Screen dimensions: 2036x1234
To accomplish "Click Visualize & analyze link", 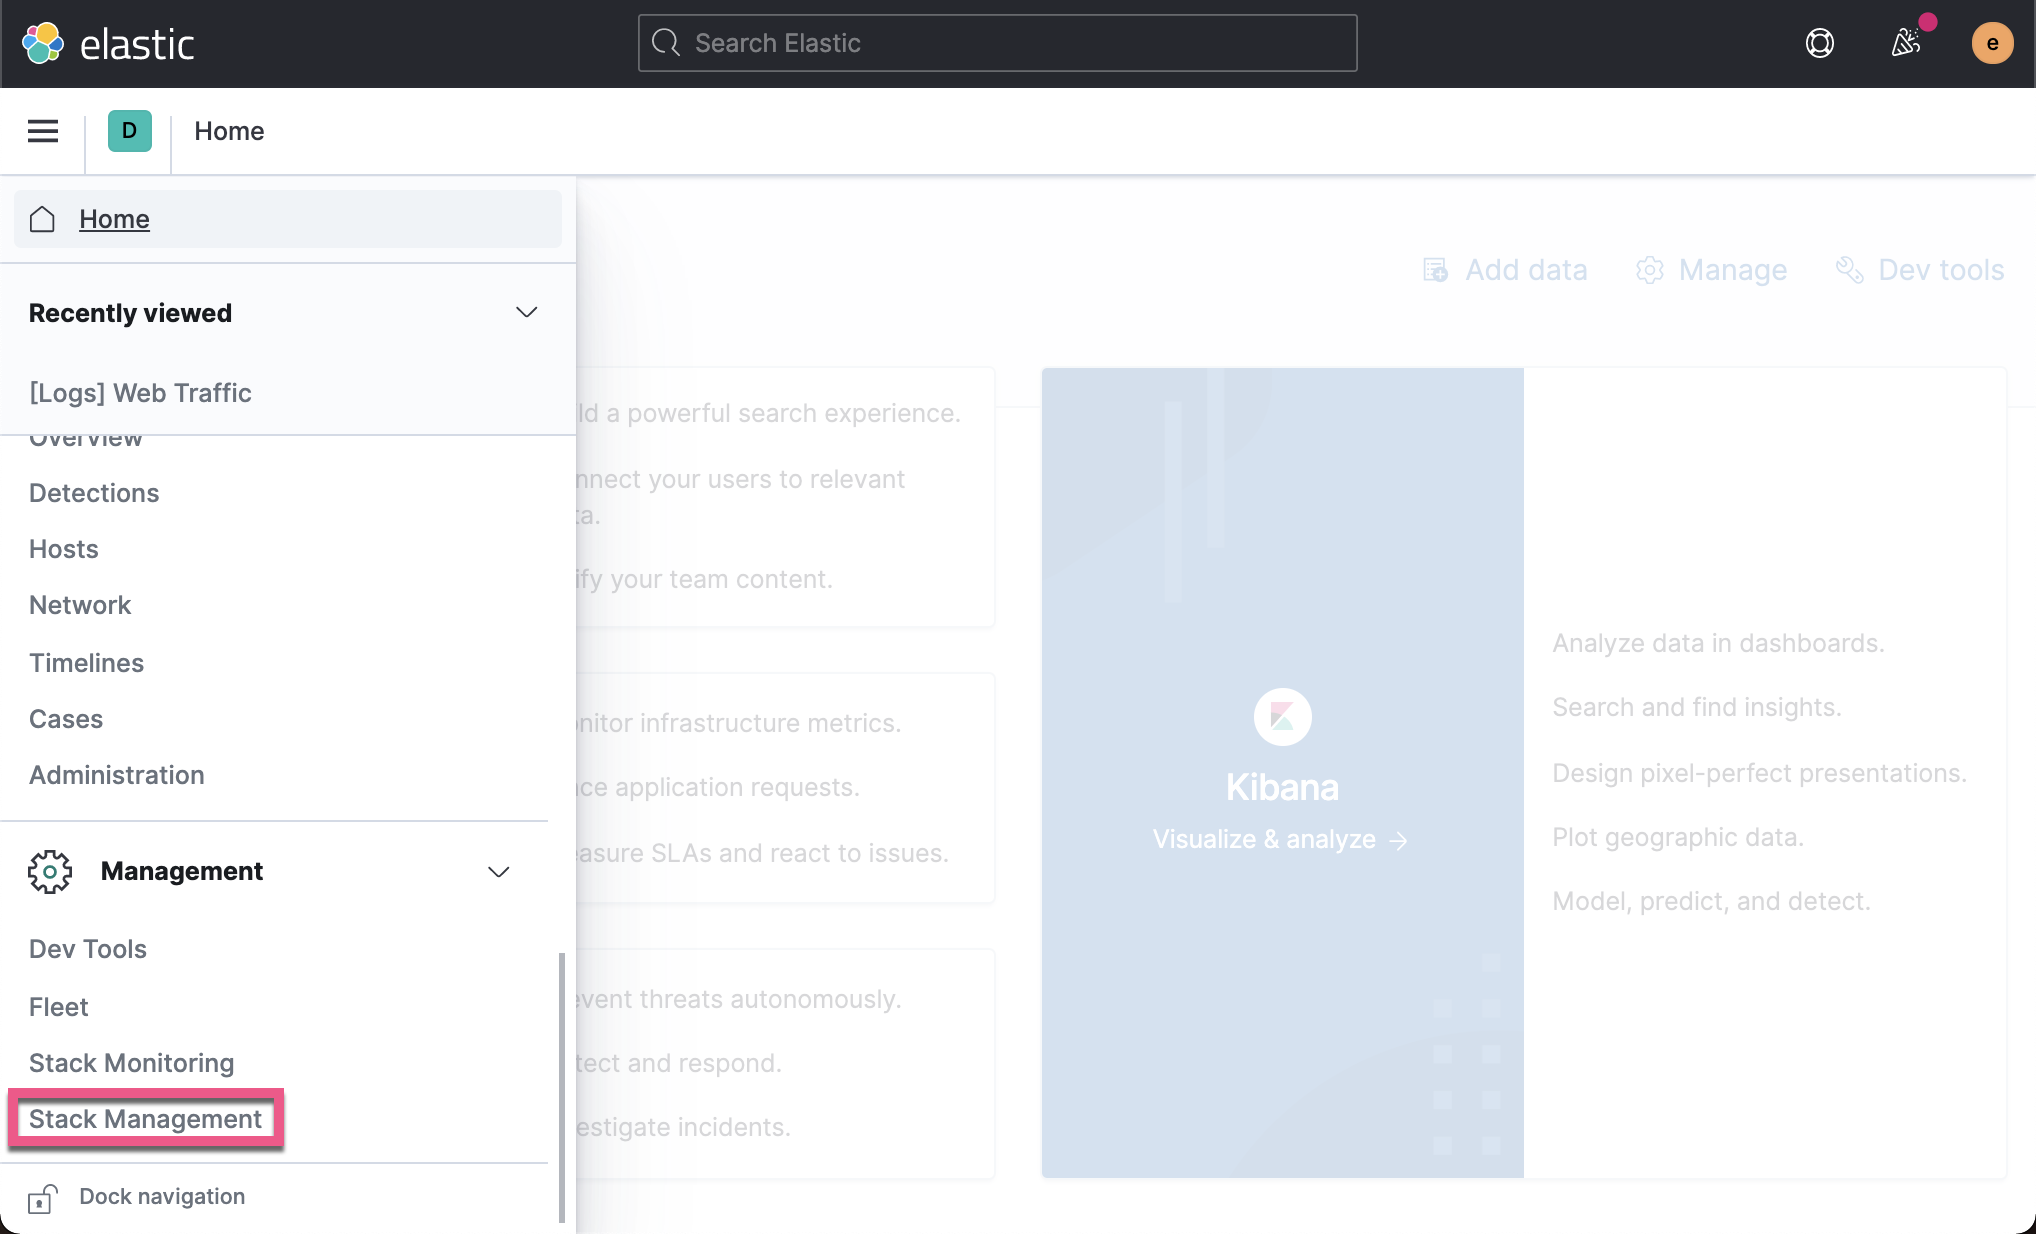I will [1279, 839].
